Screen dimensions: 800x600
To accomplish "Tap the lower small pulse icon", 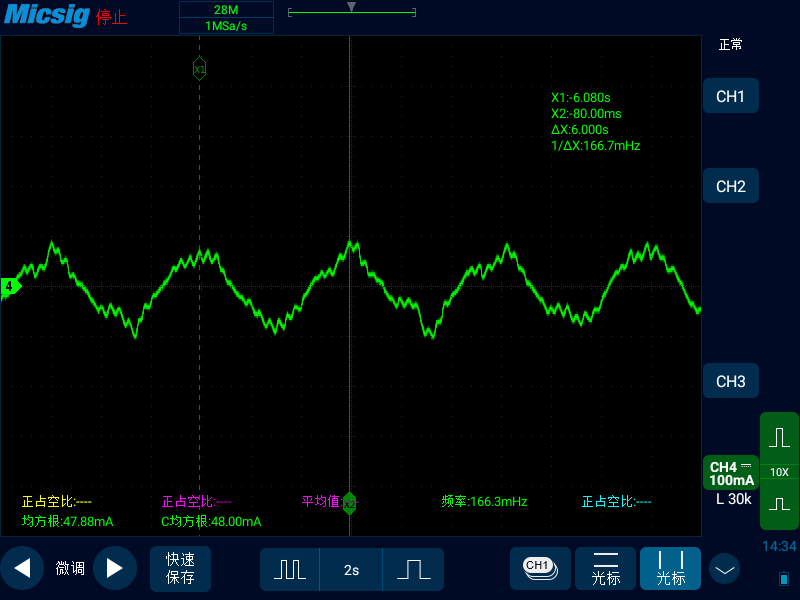I will click(x=779, y=504).
